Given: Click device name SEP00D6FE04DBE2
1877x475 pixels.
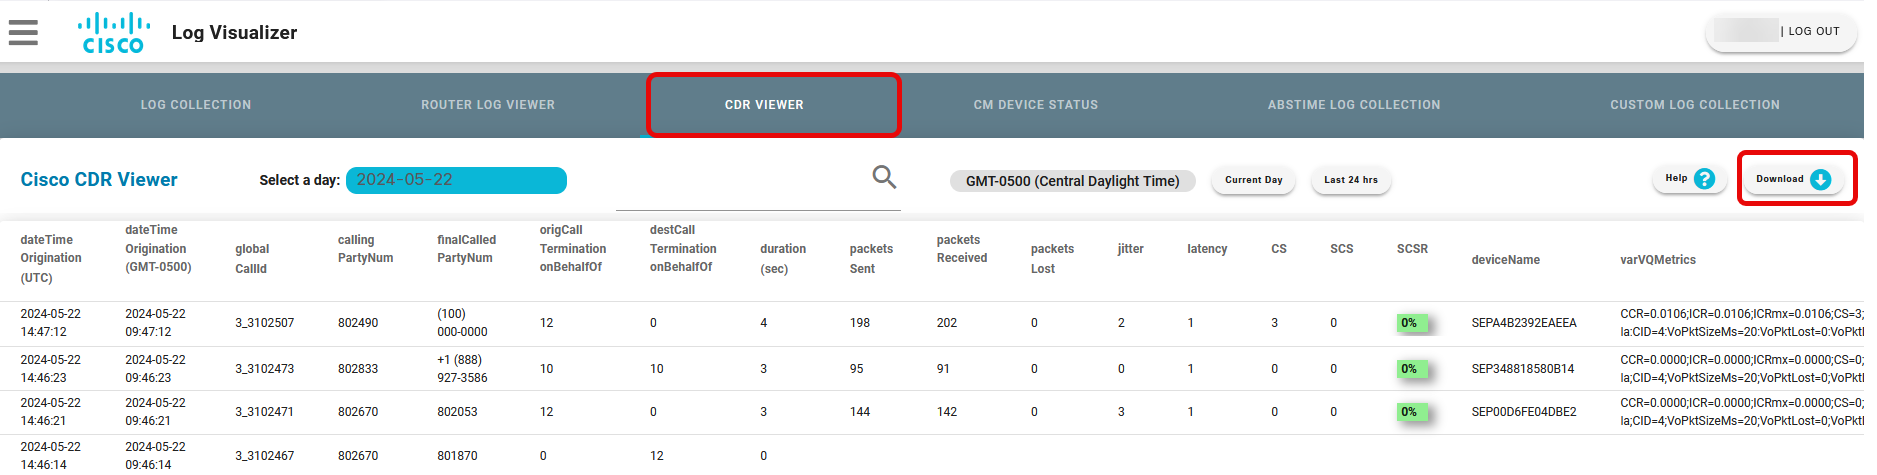Looking at the screenshot, I should pyautogui.click(x=1524, y=412).
